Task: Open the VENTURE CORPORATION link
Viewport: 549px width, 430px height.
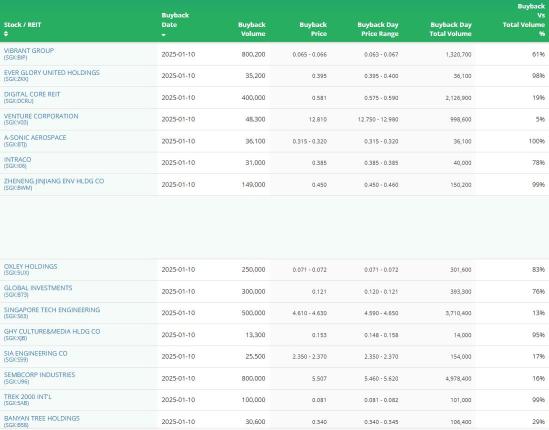Action: 41,116
